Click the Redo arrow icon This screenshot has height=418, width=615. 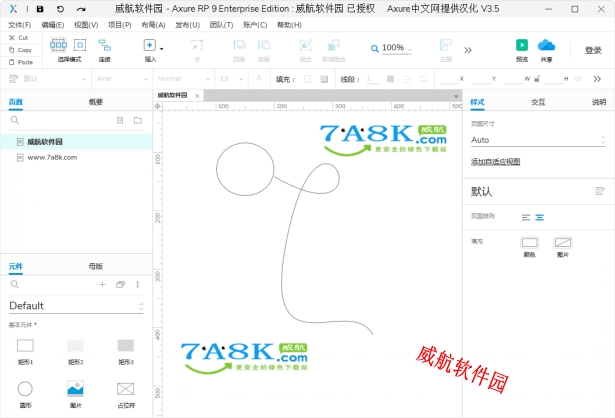pyautogui.click(x=81, y=9)
